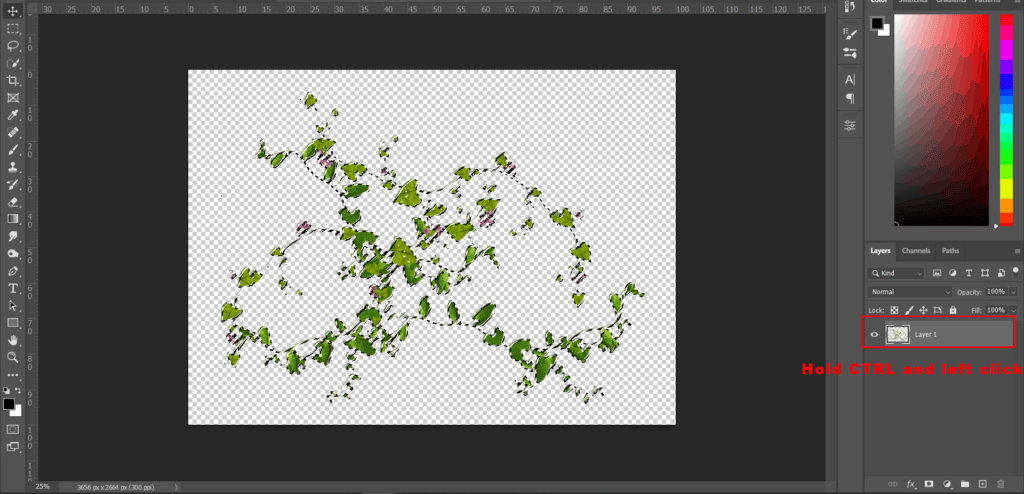This screenshot has height=494, width=1024.
Task: Lock layer position
Action: click(x=923, y=310)
